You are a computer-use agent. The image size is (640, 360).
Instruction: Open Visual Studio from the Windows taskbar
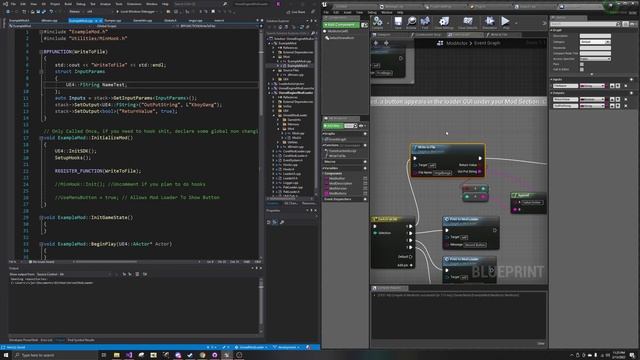pyautogui.click(x=129, y=355)
